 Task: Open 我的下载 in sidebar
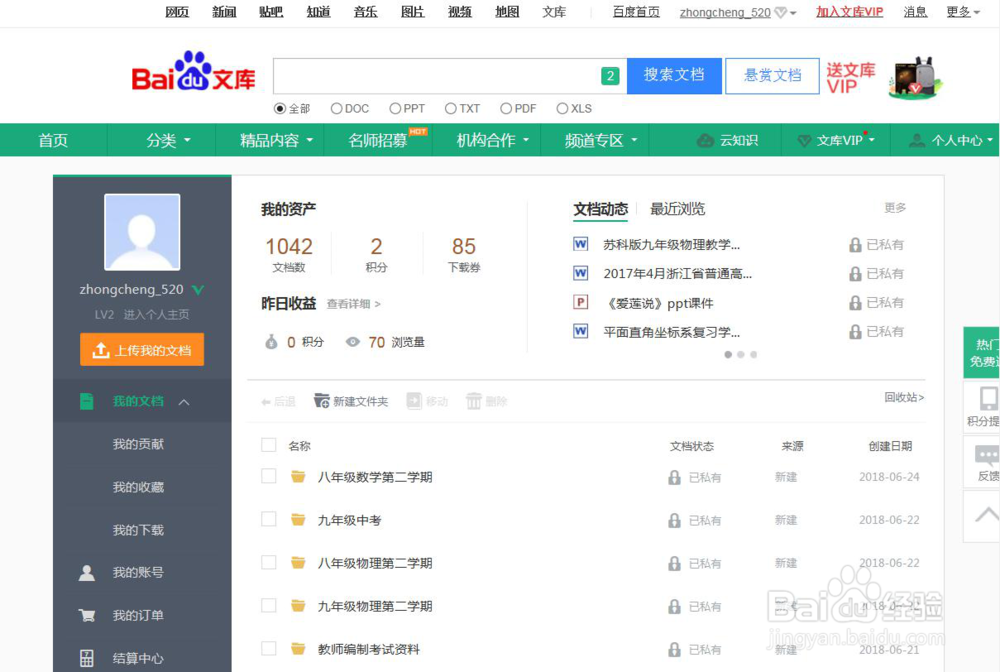(138, 530)
